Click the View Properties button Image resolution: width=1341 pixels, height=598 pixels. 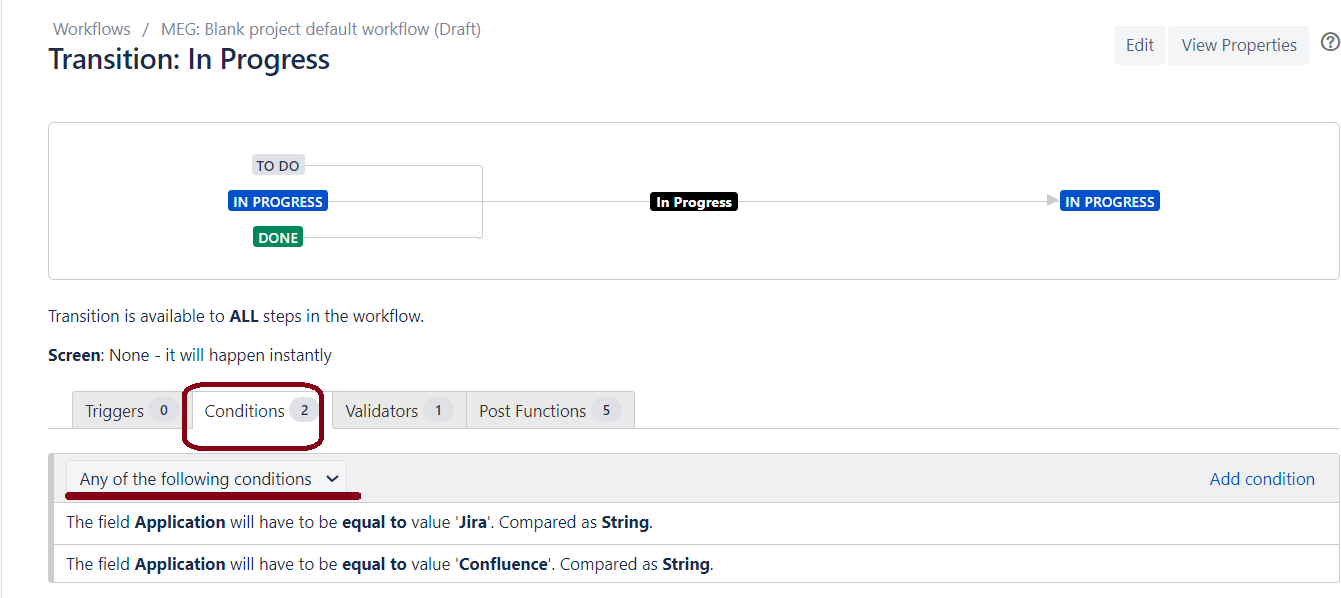click(x=1238, y=45)
